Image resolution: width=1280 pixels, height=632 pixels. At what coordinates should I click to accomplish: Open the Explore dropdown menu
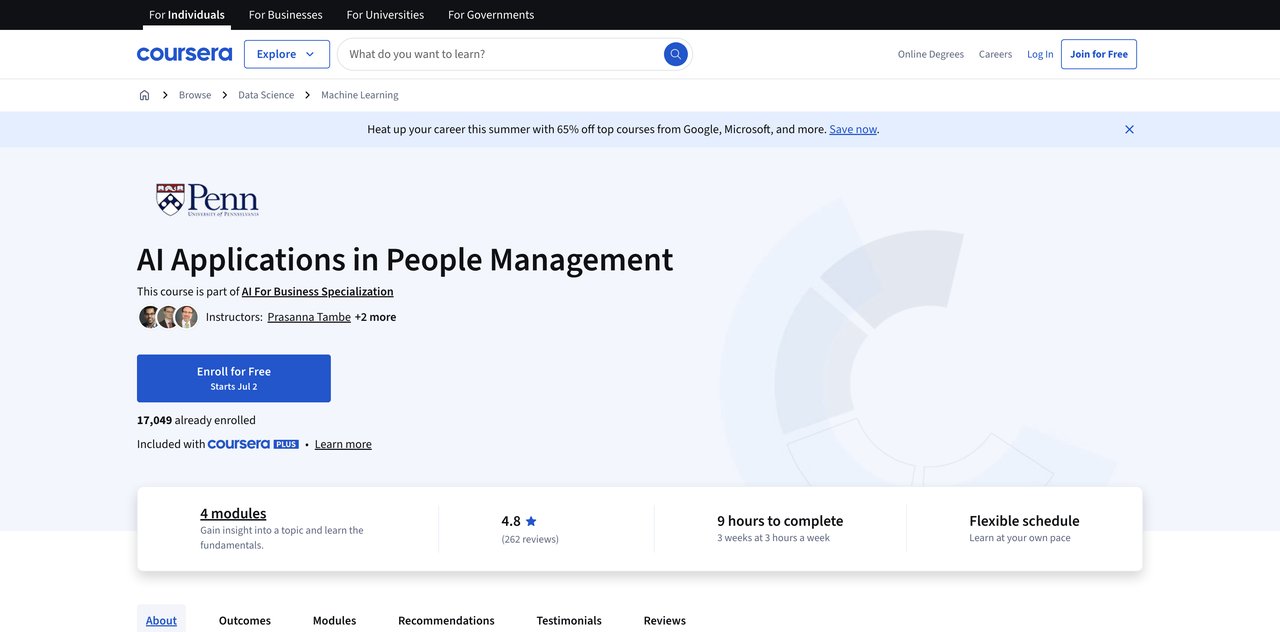(286, 54)
